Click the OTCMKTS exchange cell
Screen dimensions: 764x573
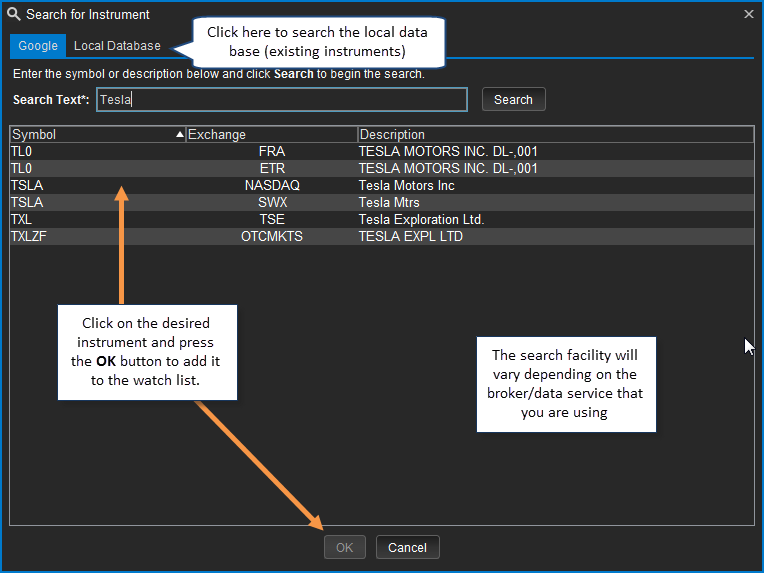click(272, 236)
